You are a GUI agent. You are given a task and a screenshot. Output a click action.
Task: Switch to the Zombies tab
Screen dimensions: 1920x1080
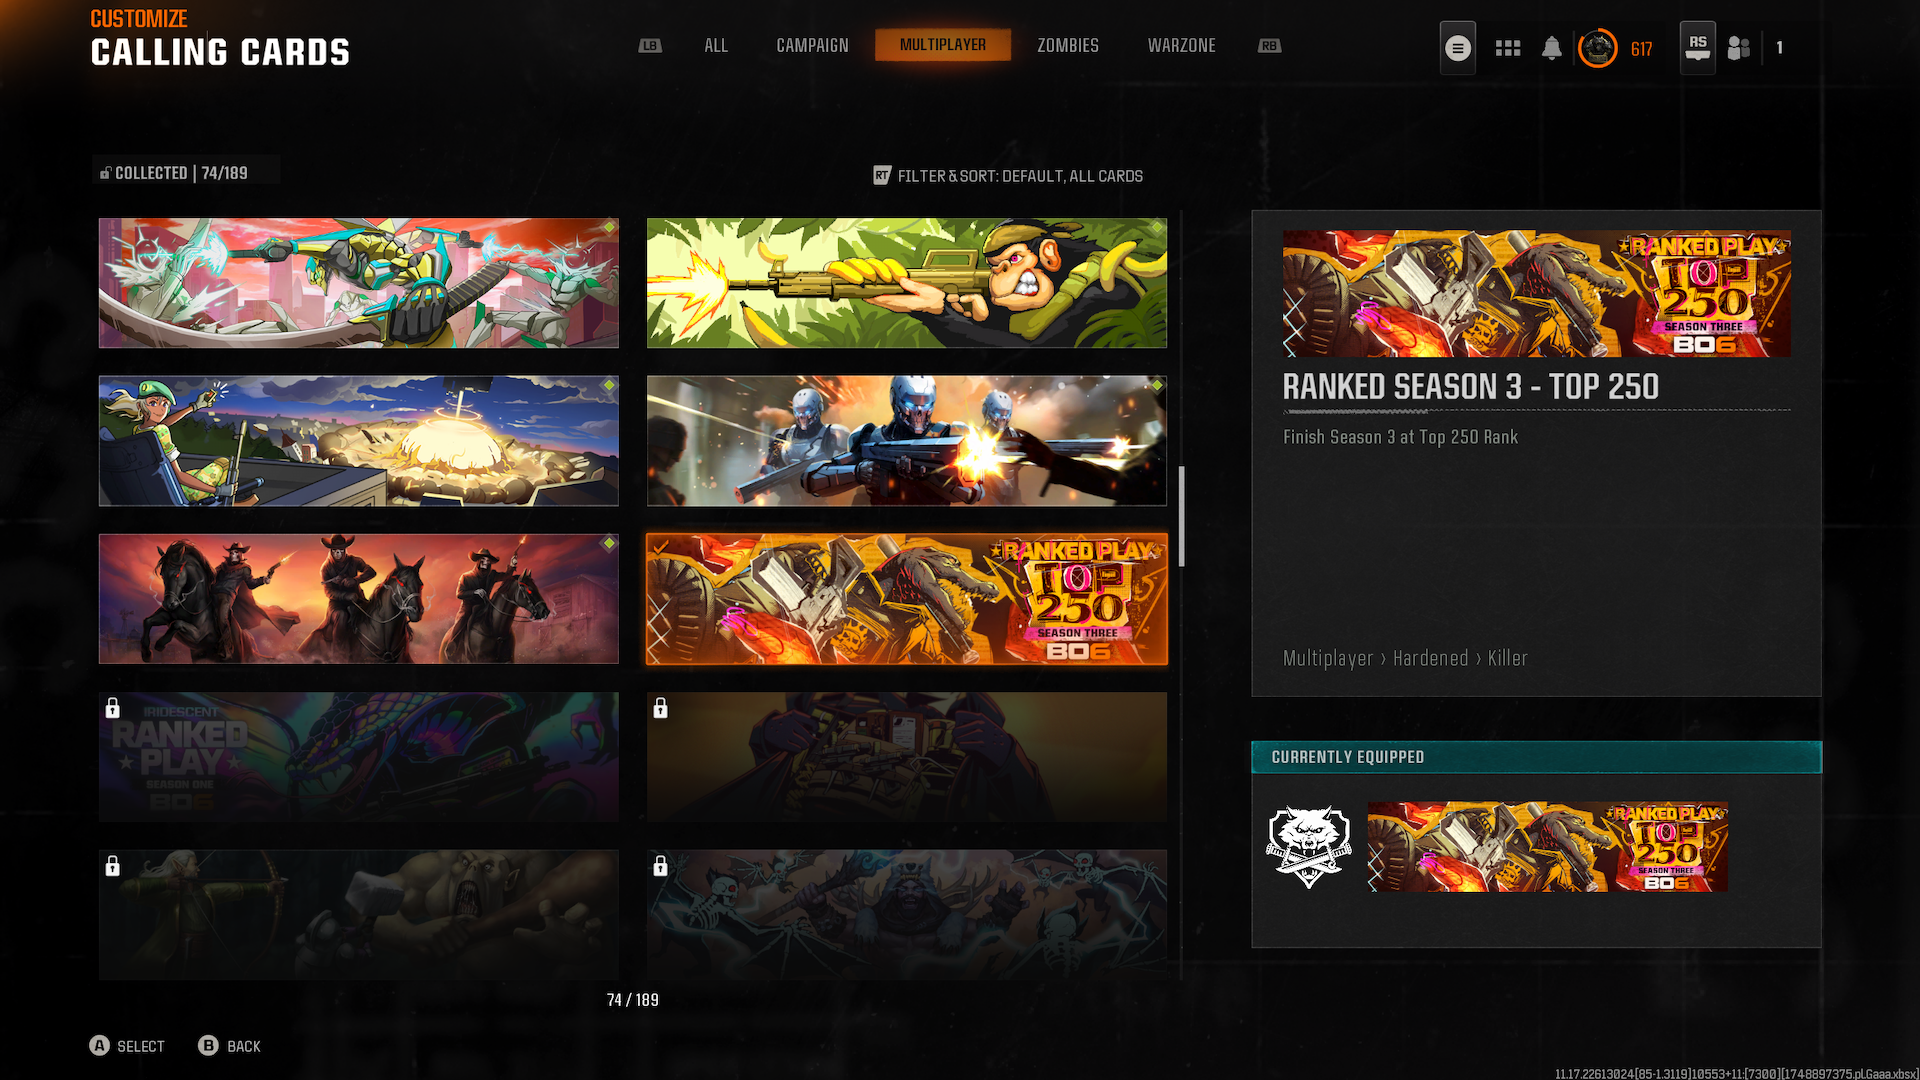(1068, 46)
